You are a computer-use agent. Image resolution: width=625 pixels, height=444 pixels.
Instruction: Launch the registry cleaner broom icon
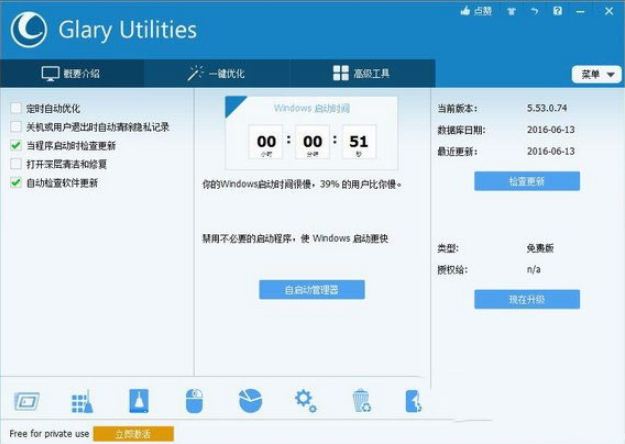coord(82,401)
